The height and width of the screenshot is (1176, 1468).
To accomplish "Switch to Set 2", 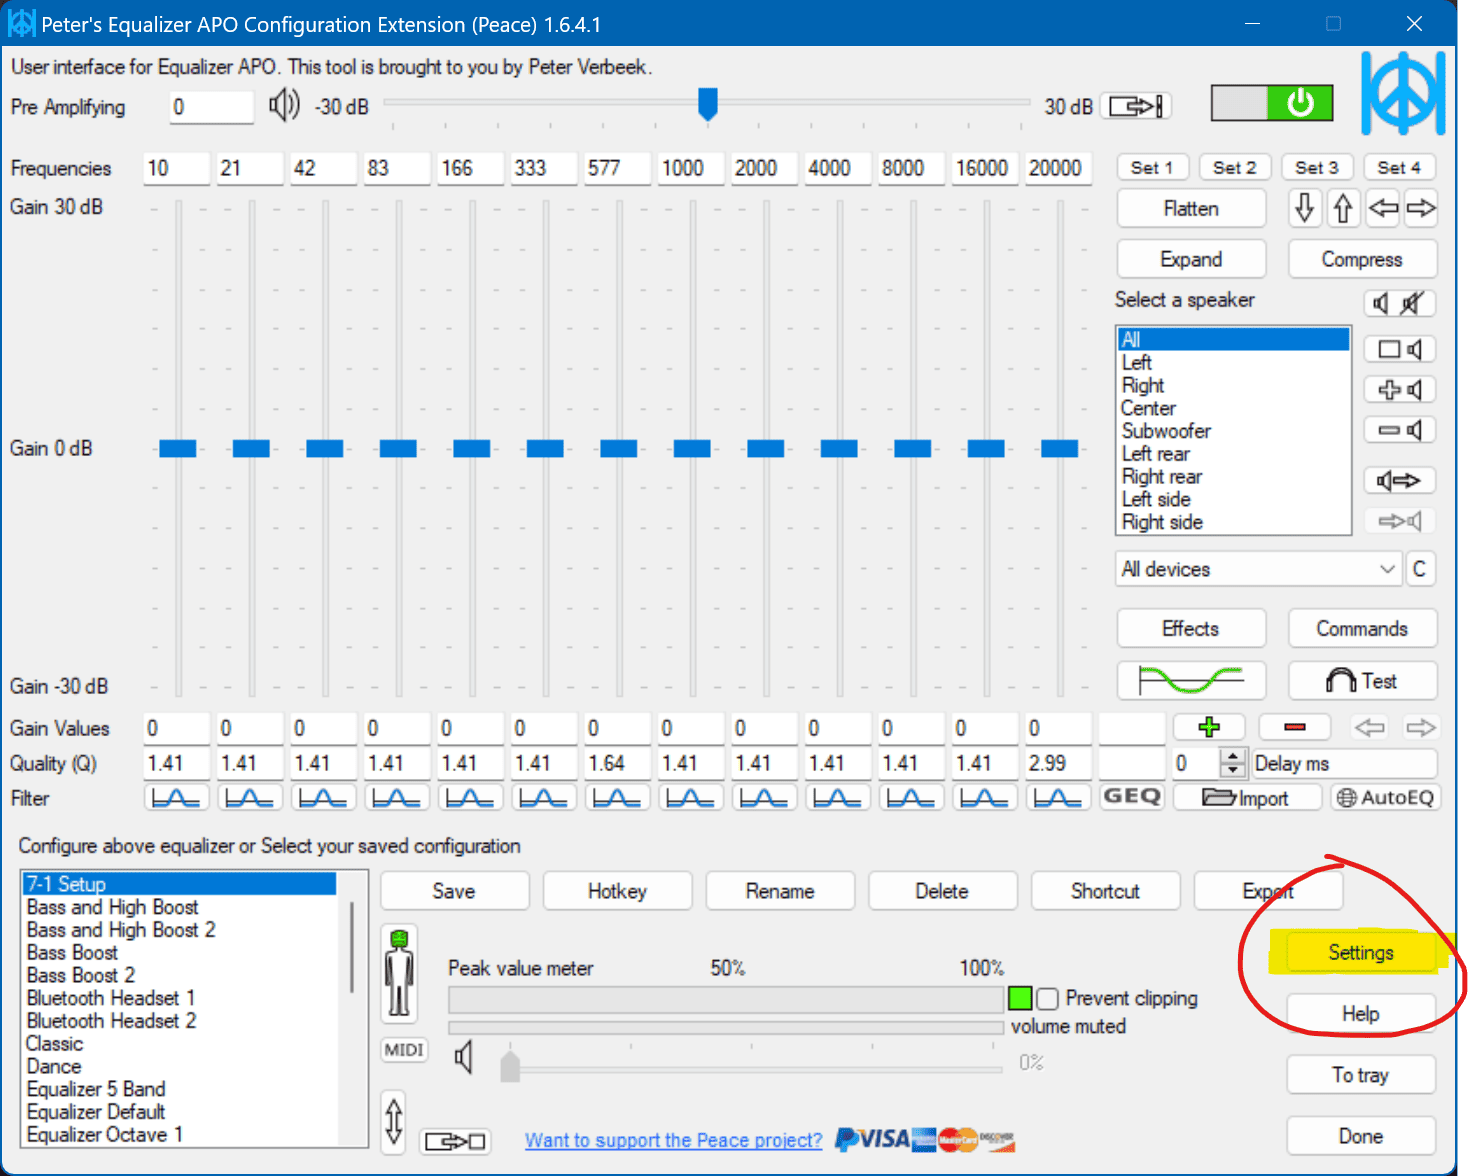I will (x=1234, y=167).
